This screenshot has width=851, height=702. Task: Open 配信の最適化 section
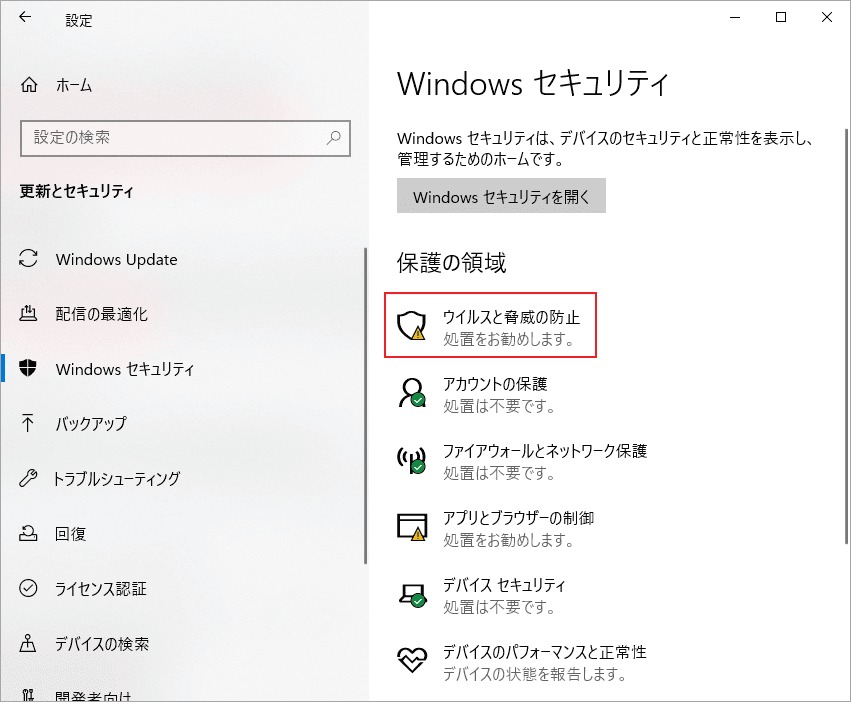pyautogui.click(x=101, y=314)
